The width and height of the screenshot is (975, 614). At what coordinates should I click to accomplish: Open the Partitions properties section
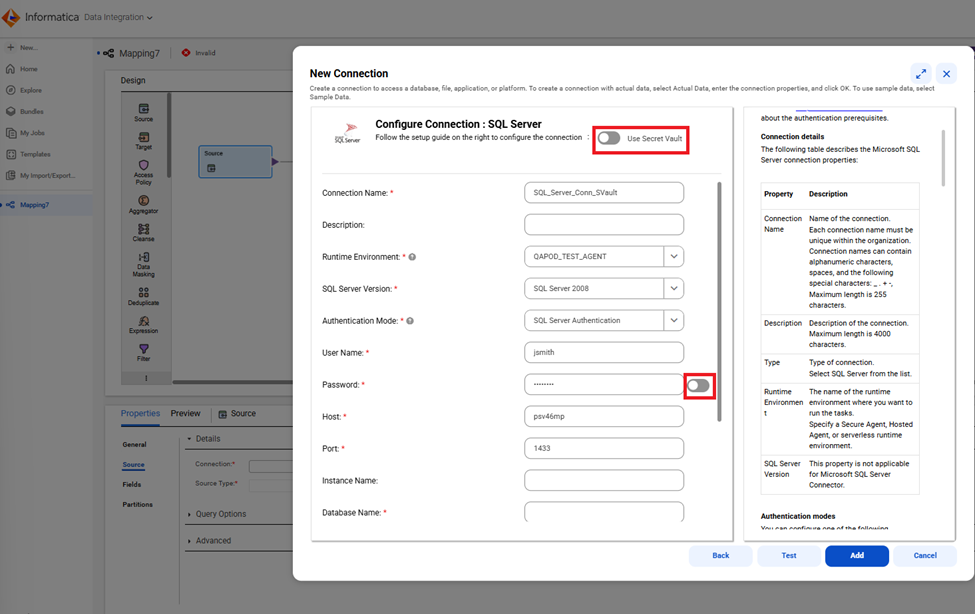tap(137, 505)
